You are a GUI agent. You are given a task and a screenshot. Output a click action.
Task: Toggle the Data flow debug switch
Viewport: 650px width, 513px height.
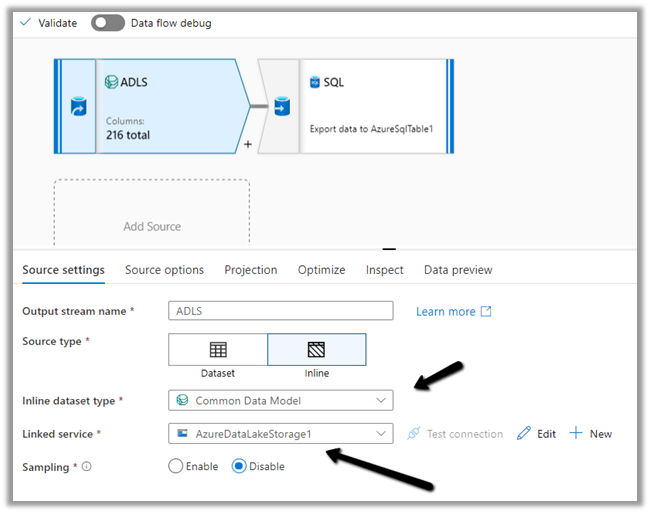point(107,23)
